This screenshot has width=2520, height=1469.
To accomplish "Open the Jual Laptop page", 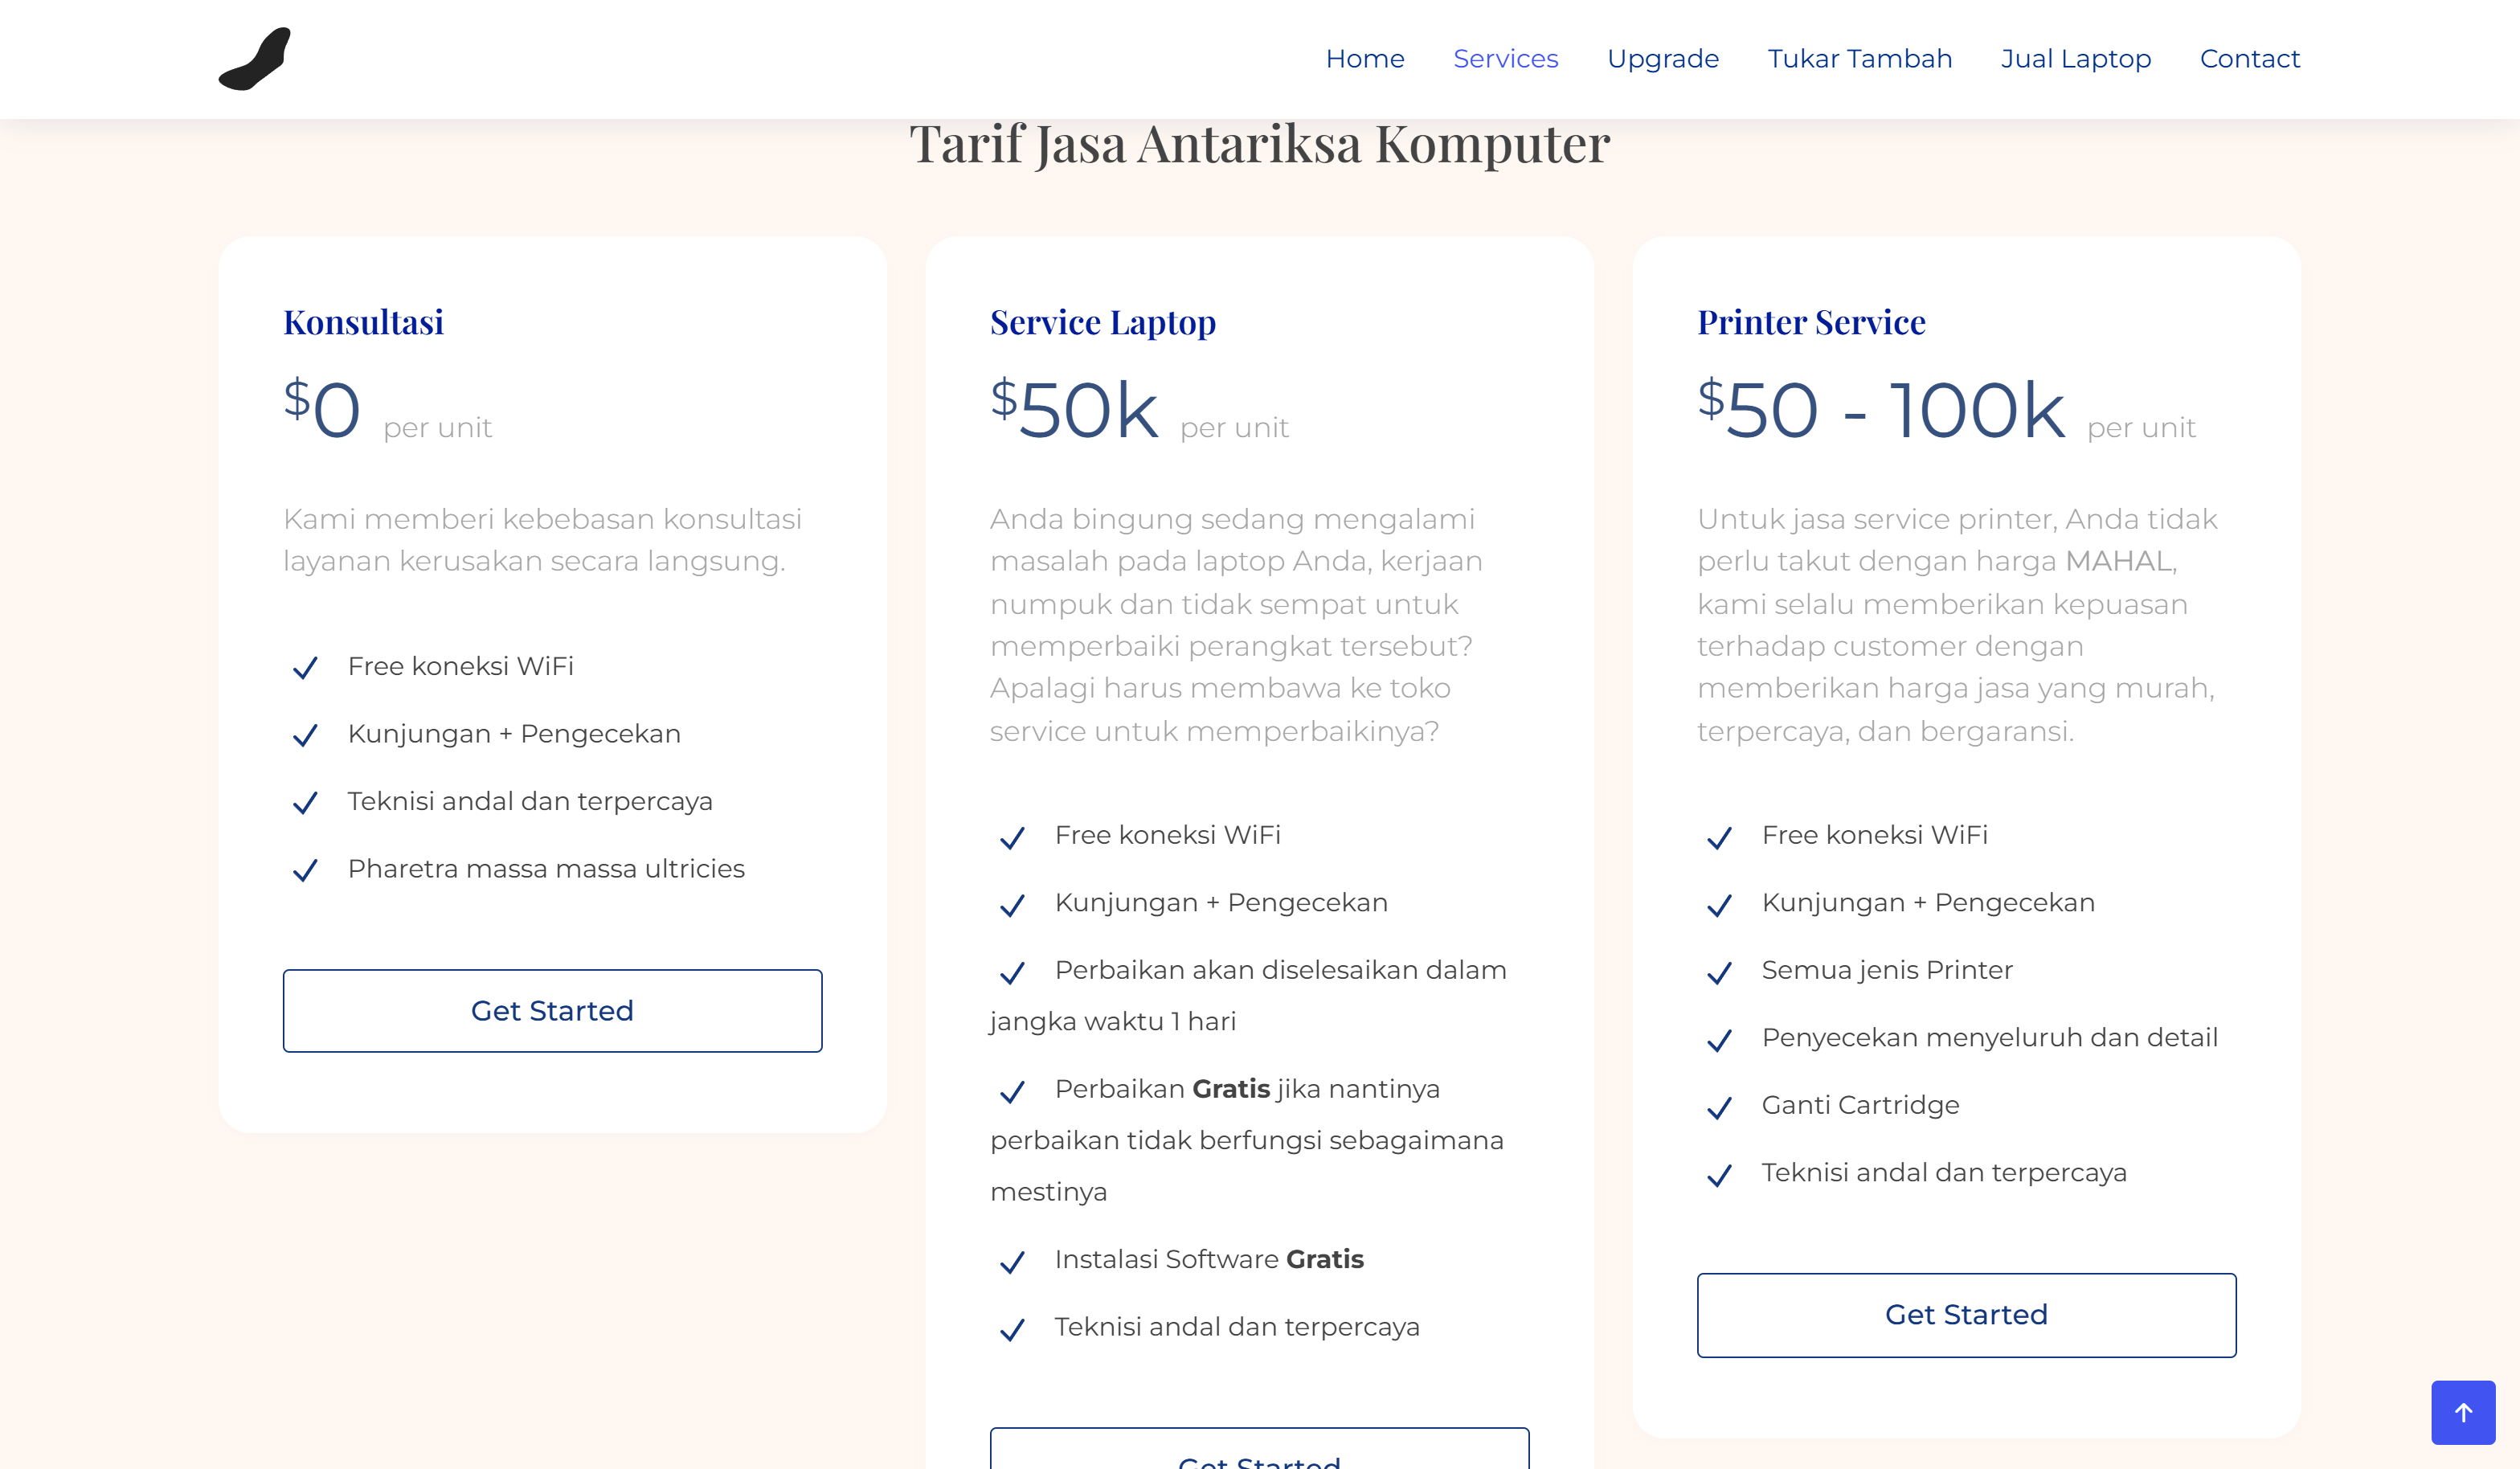I will (x=2075, y=59).
